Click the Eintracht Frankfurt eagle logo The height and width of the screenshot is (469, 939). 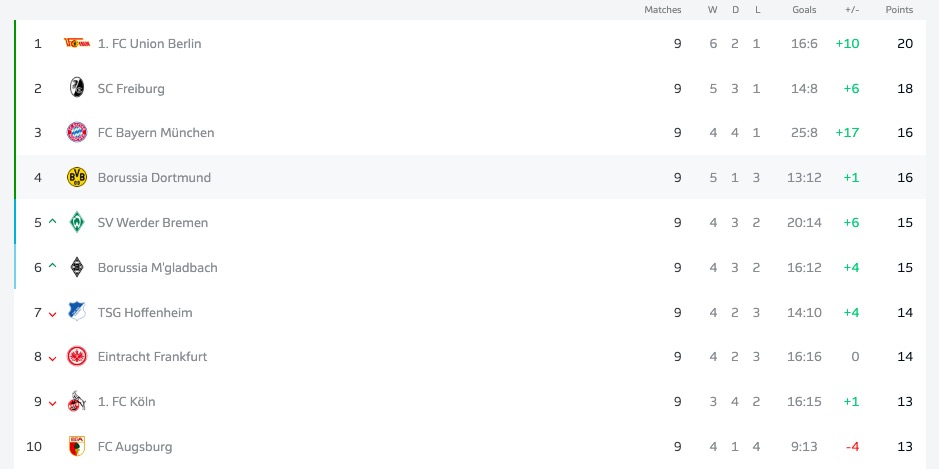coord(76,356)
